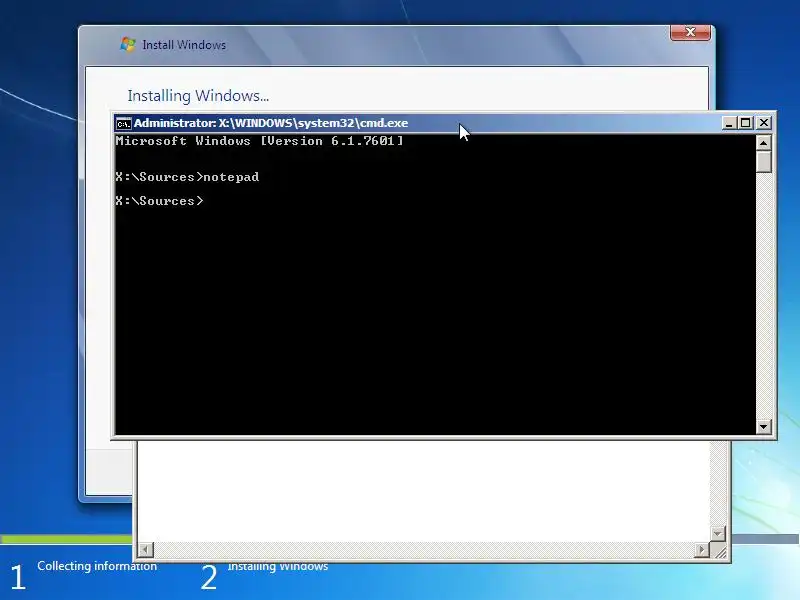Maximize the Administrator cmd.exe window

[746, 123]
